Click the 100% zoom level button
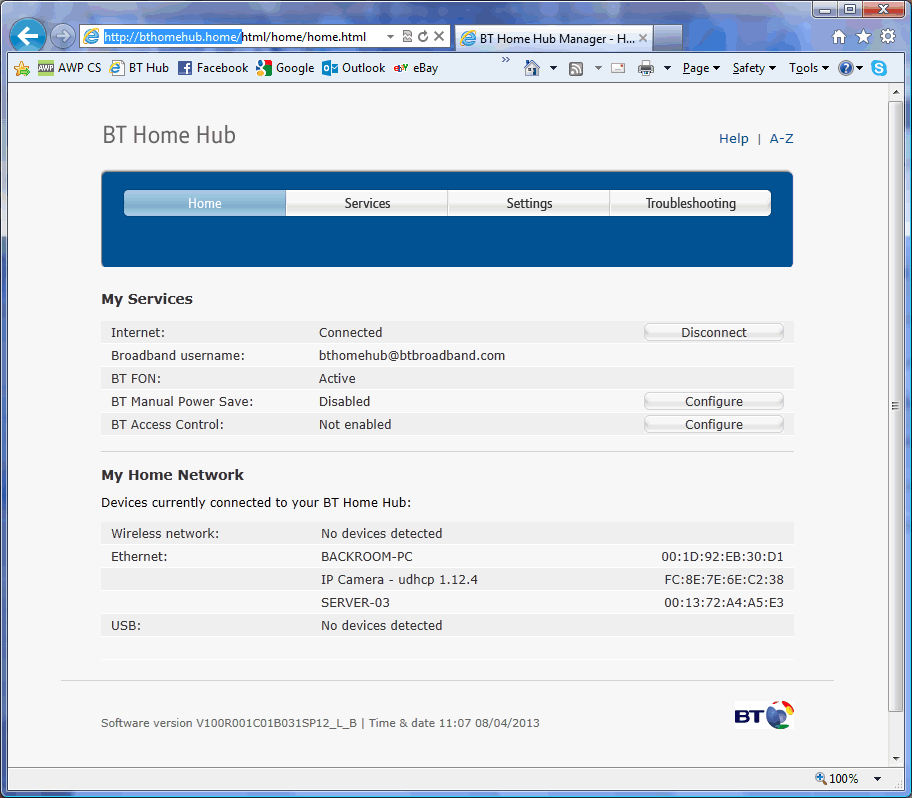The width and height of the screenshot is (912, 798). coord(837,778)
